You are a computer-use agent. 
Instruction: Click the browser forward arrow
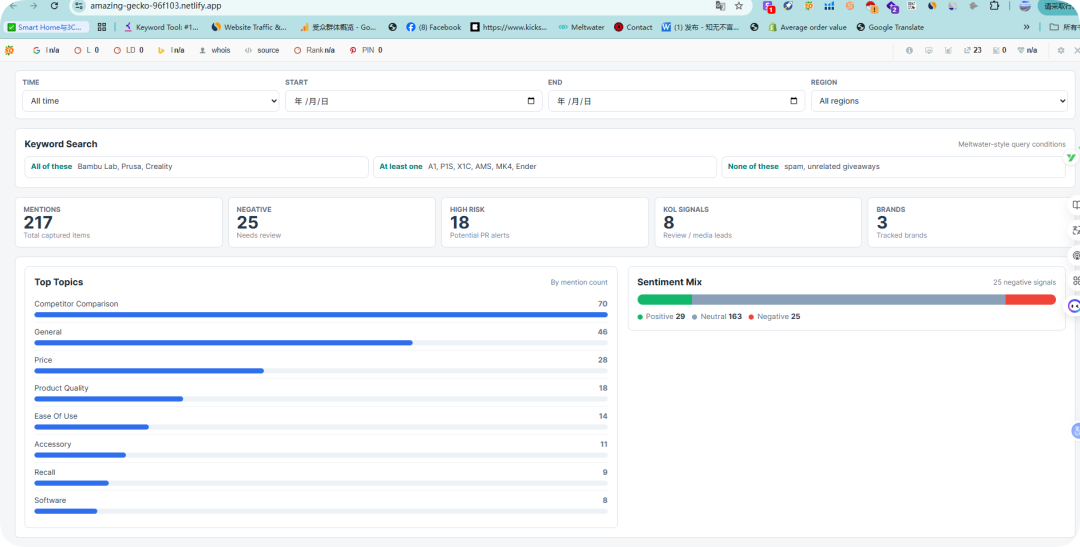(x=34, y=6)
